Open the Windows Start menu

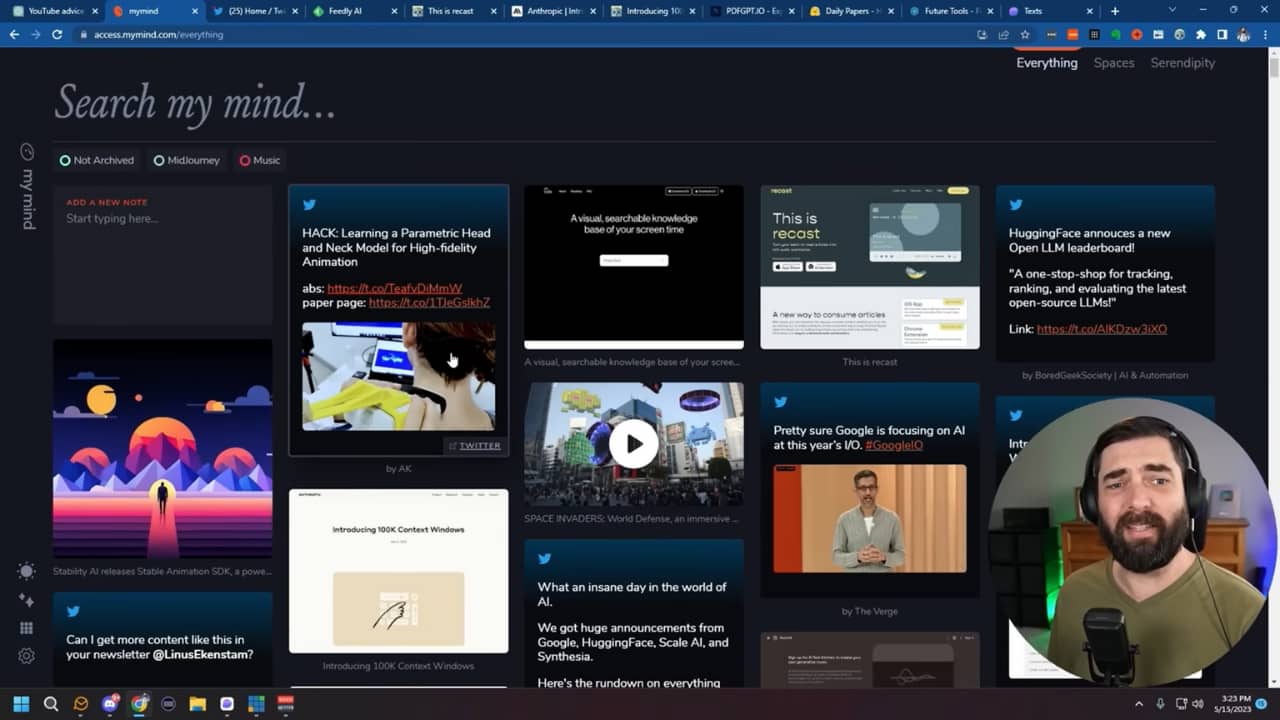tap(22, 704)
